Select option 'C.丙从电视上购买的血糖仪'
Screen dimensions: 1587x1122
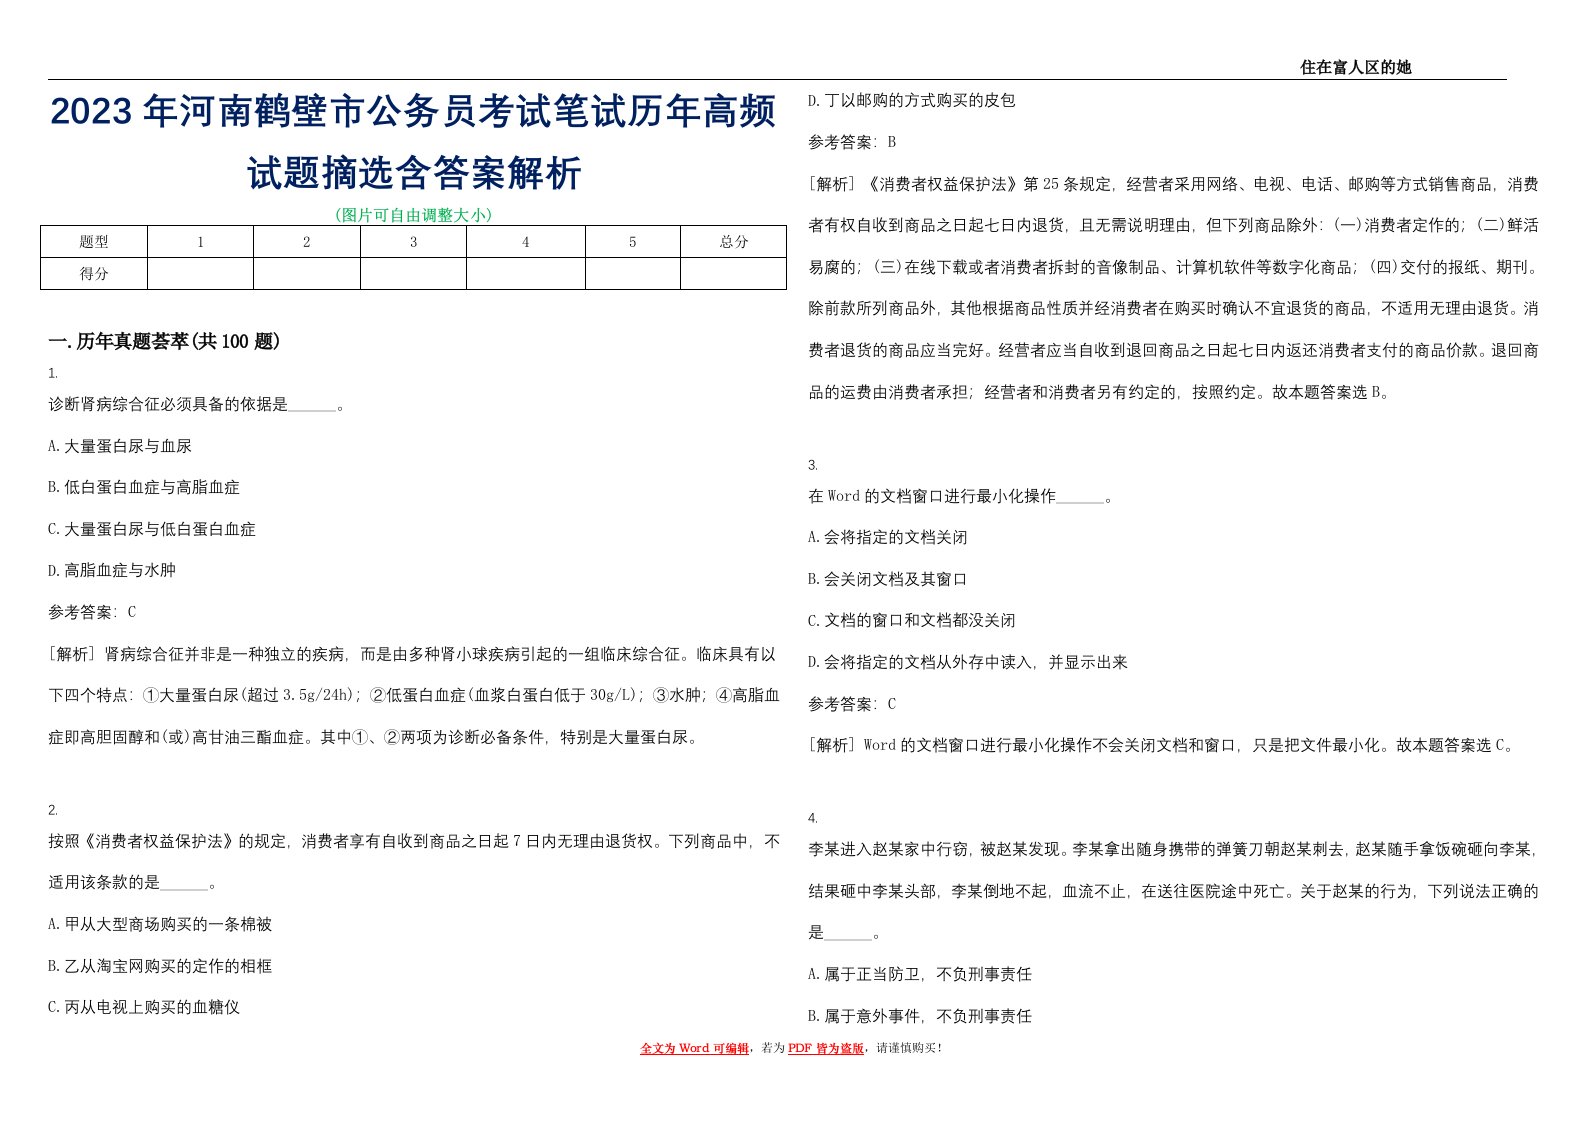(144, 1007)
